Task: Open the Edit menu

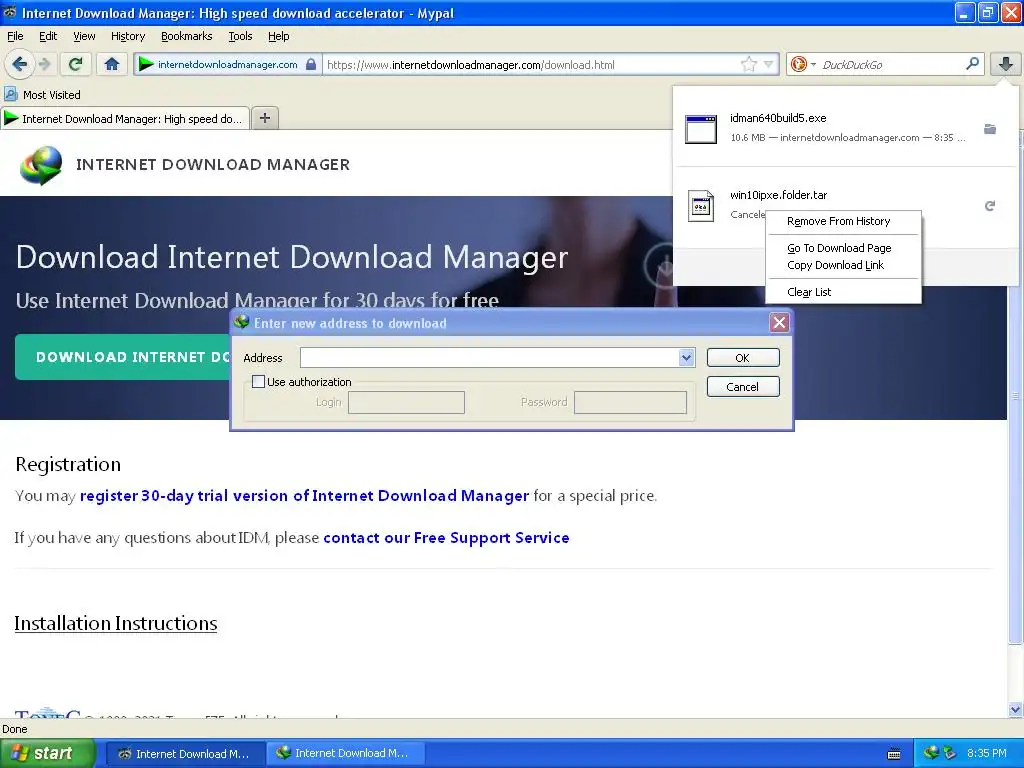Action: tap(48, 36)
